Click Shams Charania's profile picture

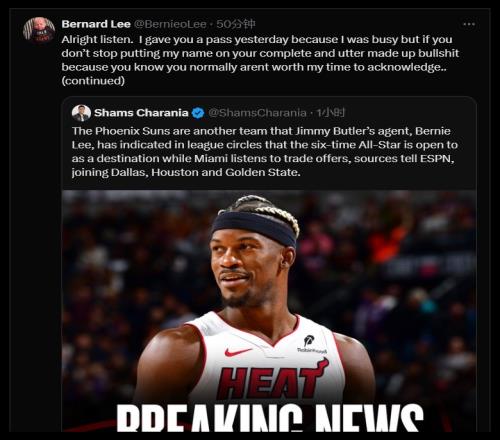(81, 113)
